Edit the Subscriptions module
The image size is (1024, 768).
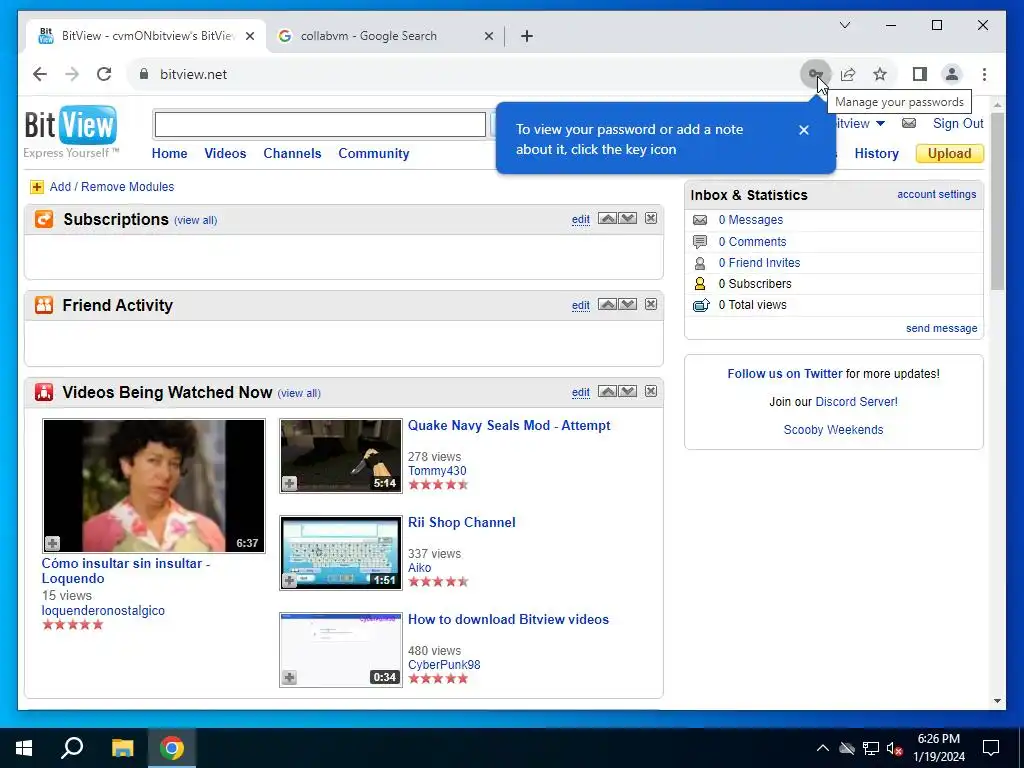point(581,219)
